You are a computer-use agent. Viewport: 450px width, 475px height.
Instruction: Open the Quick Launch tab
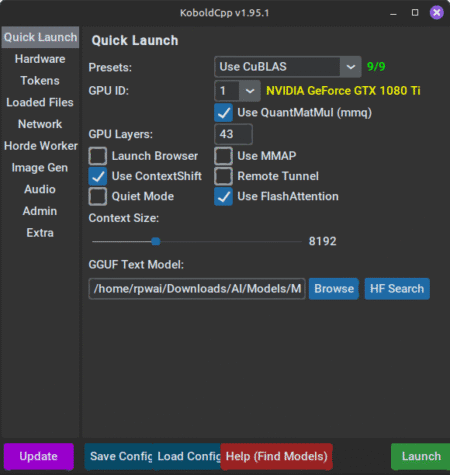point(40,37)
